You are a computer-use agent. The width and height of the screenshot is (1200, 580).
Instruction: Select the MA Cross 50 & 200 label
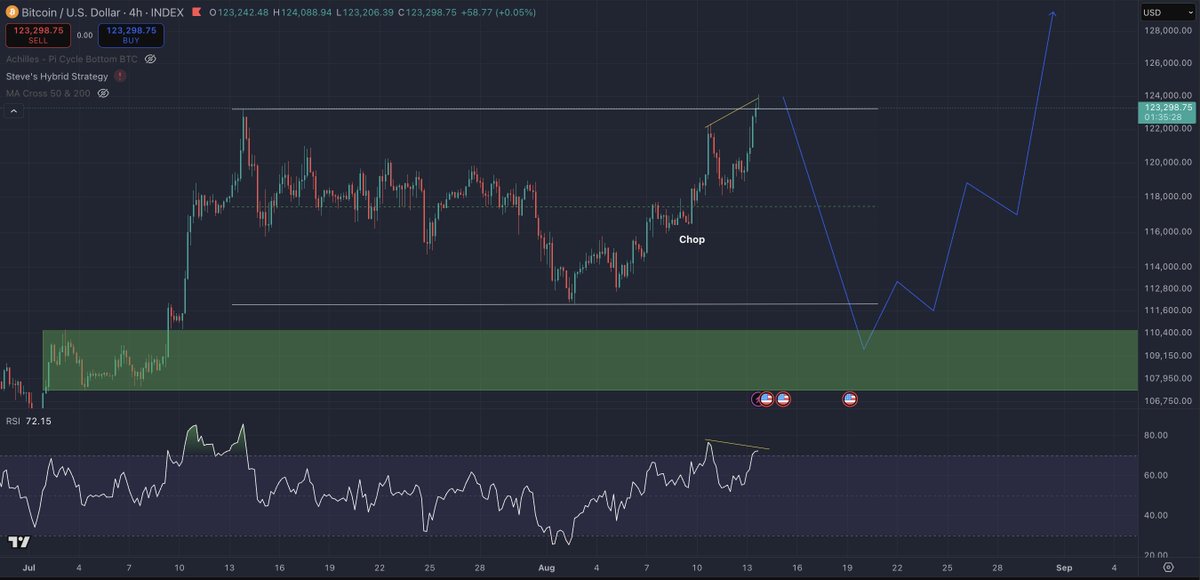point(48,93)
